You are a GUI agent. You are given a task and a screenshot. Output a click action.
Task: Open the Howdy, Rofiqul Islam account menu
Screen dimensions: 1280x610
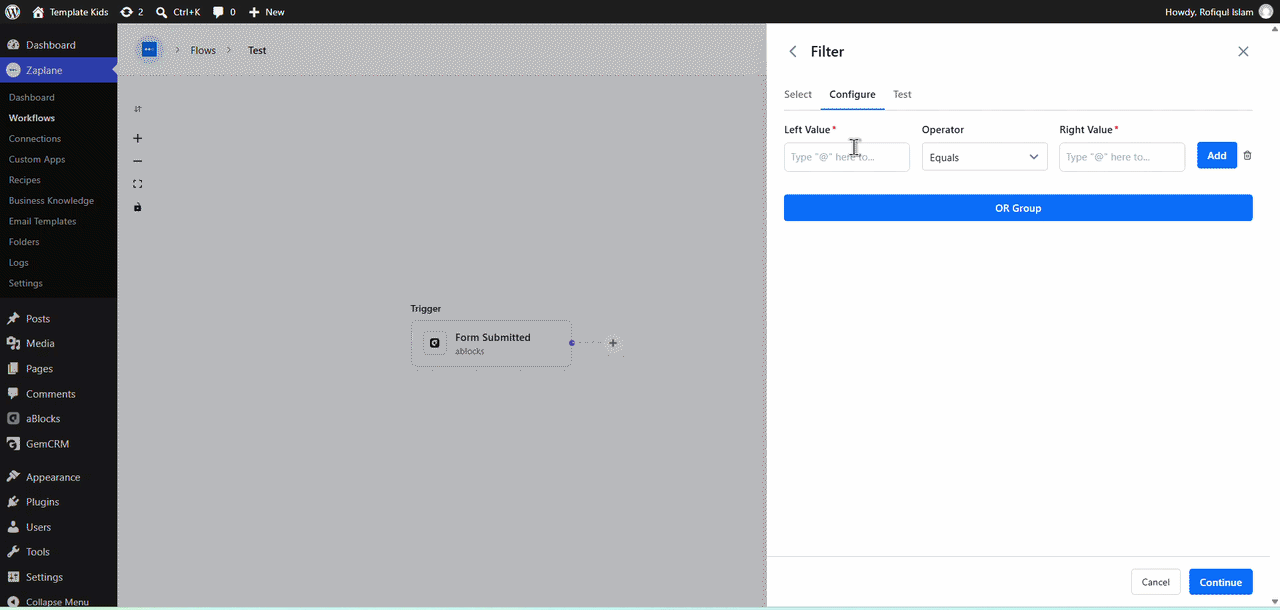tap(1219, 12)
